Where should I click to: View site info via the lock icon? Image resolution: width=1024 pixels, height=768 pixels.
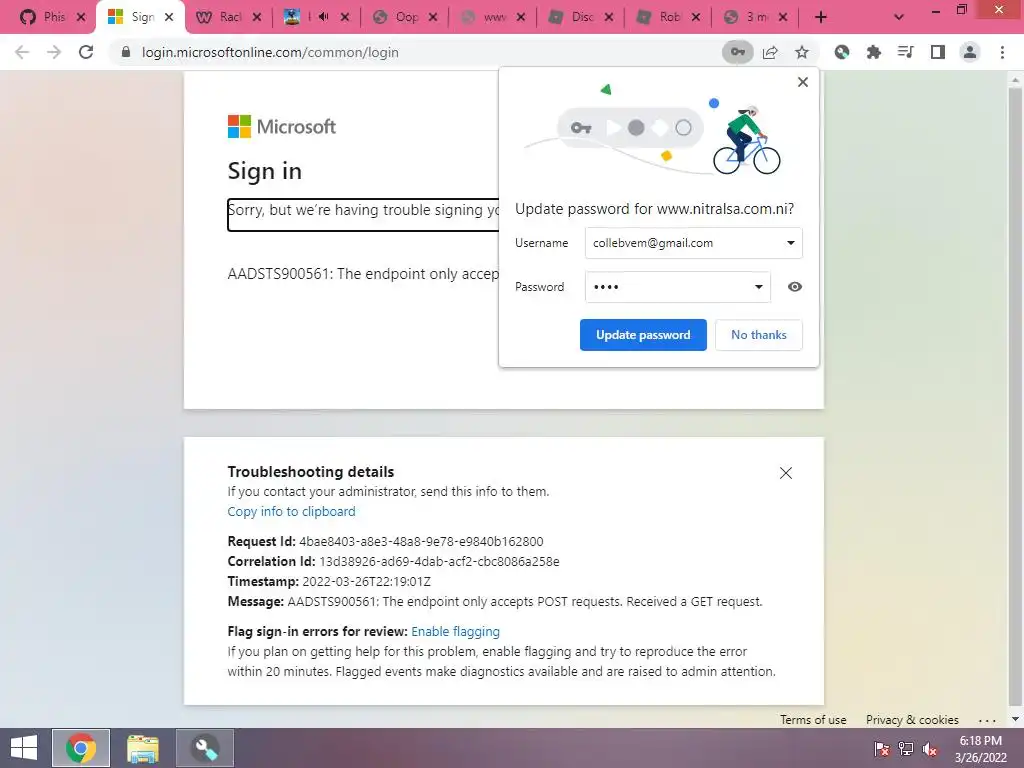(x=126, y=52)
